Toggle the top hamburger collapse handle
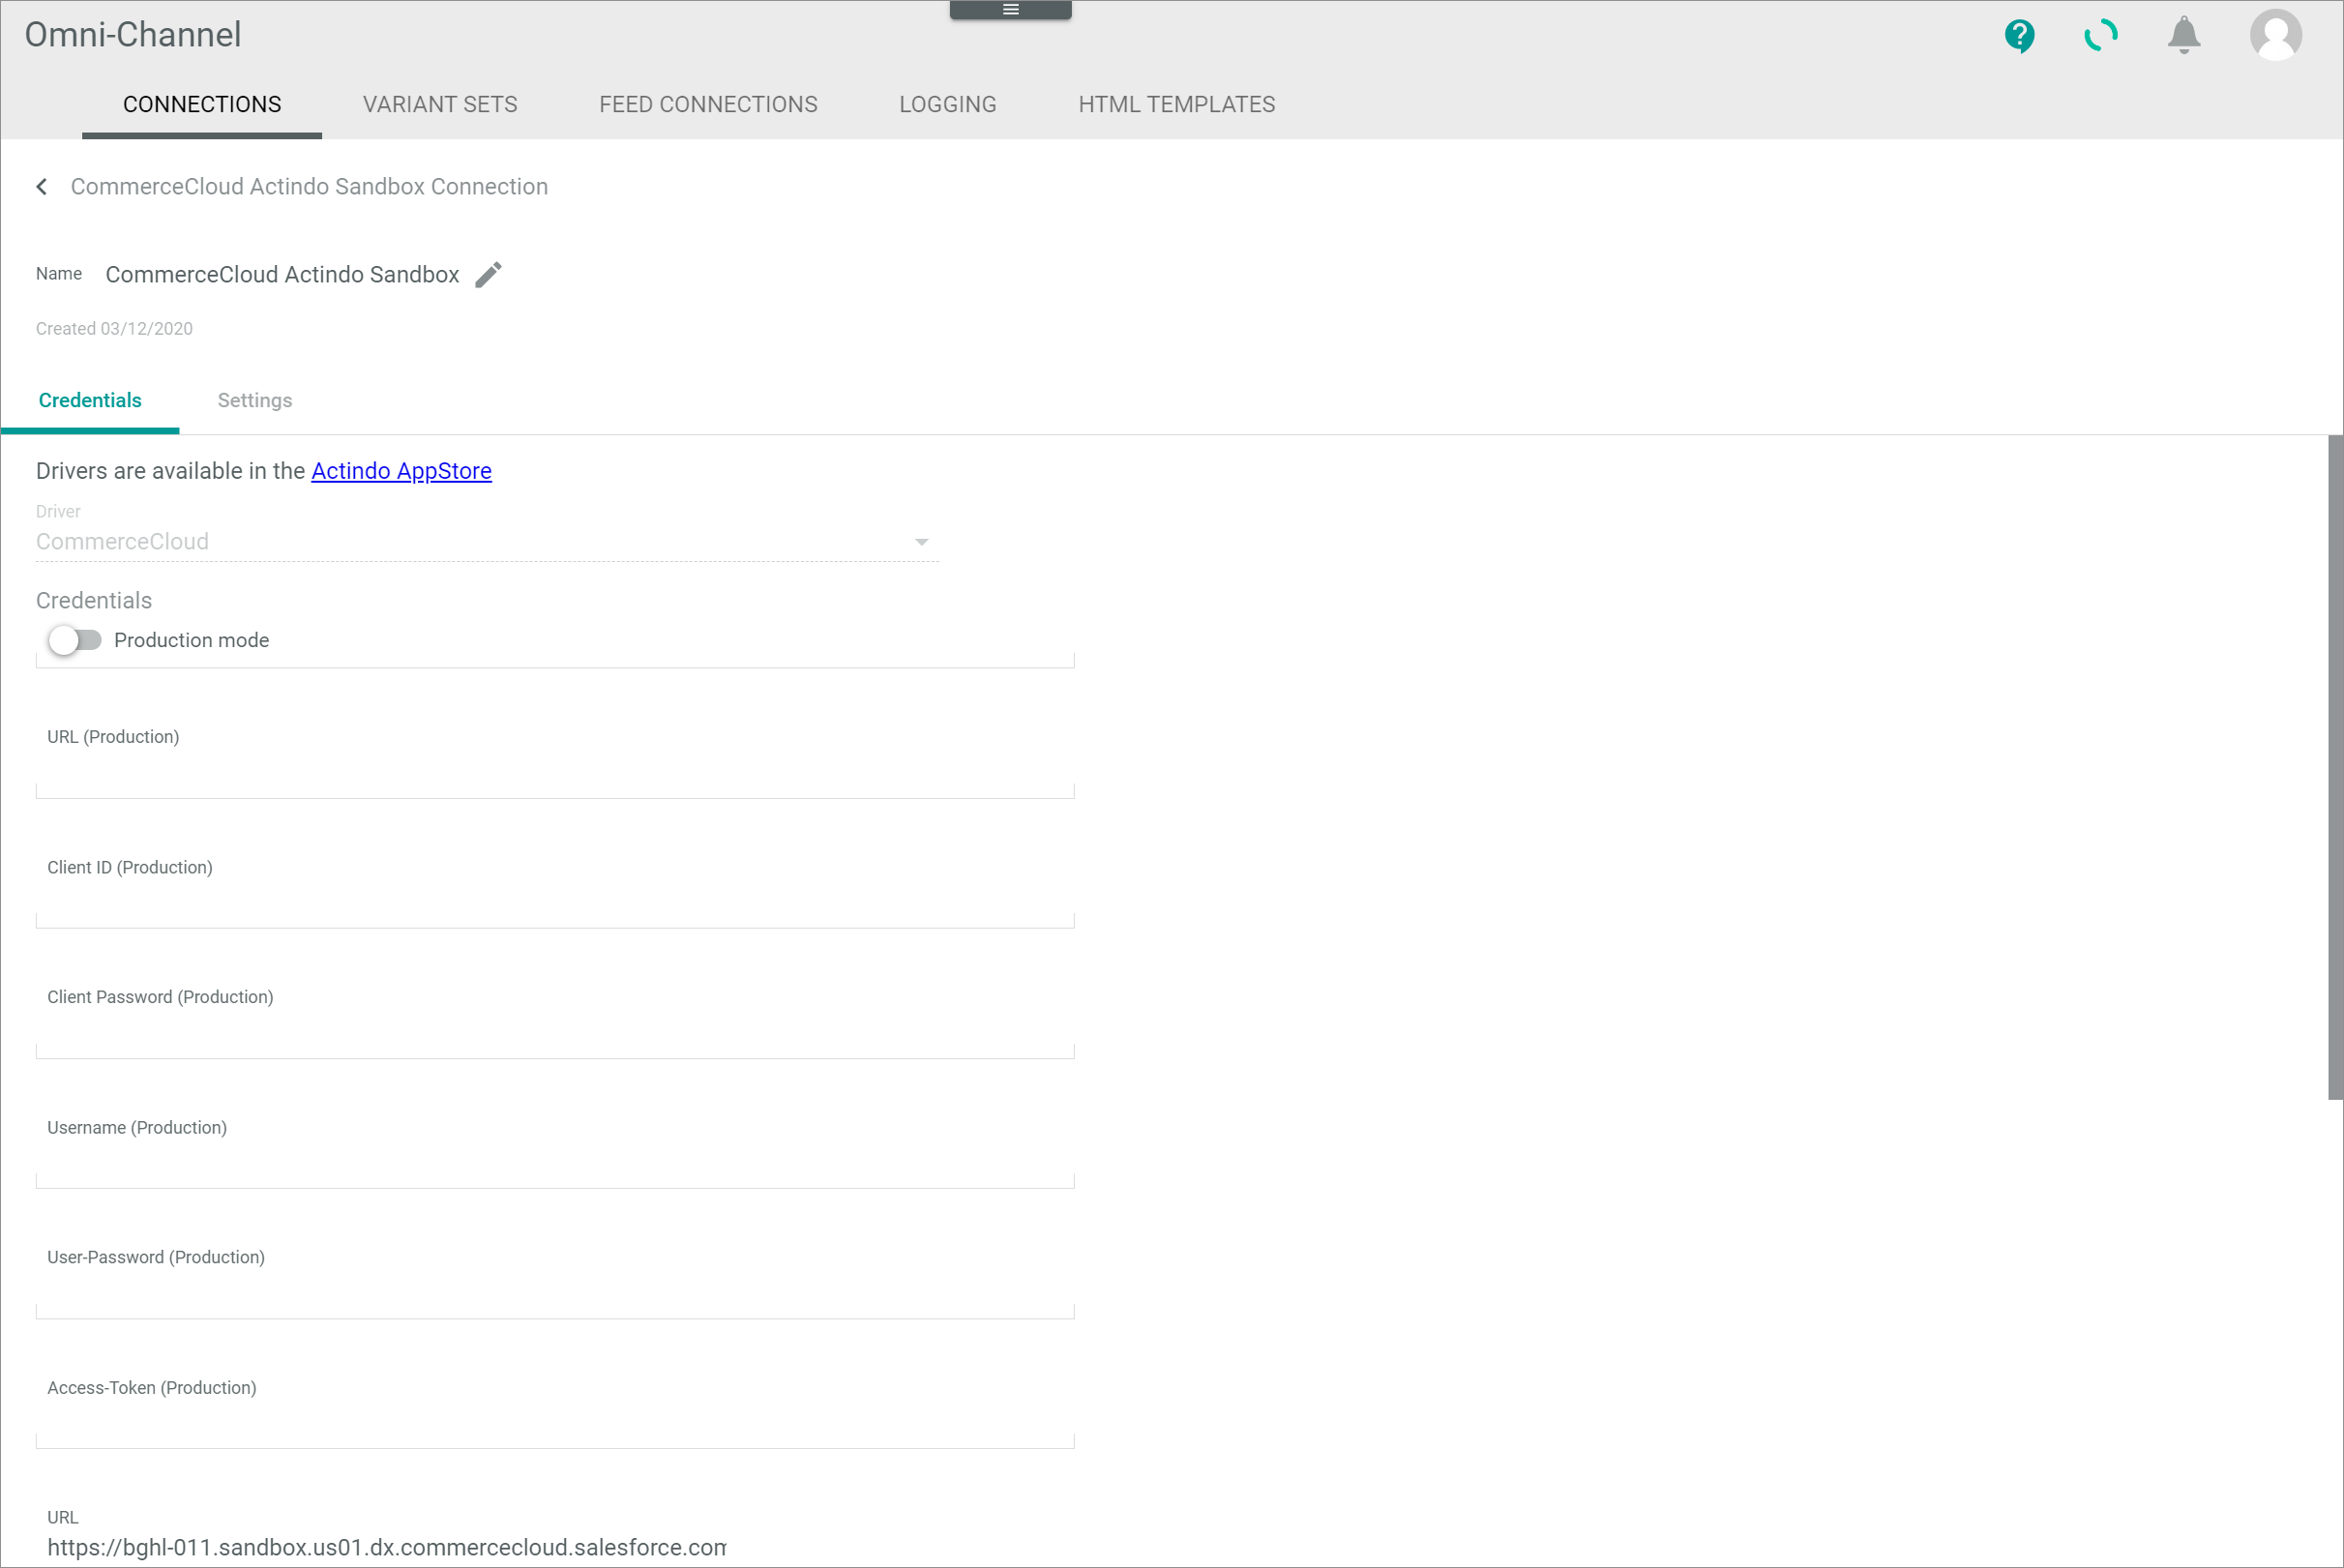Screen dimensions: 2344x1568 1010,10
